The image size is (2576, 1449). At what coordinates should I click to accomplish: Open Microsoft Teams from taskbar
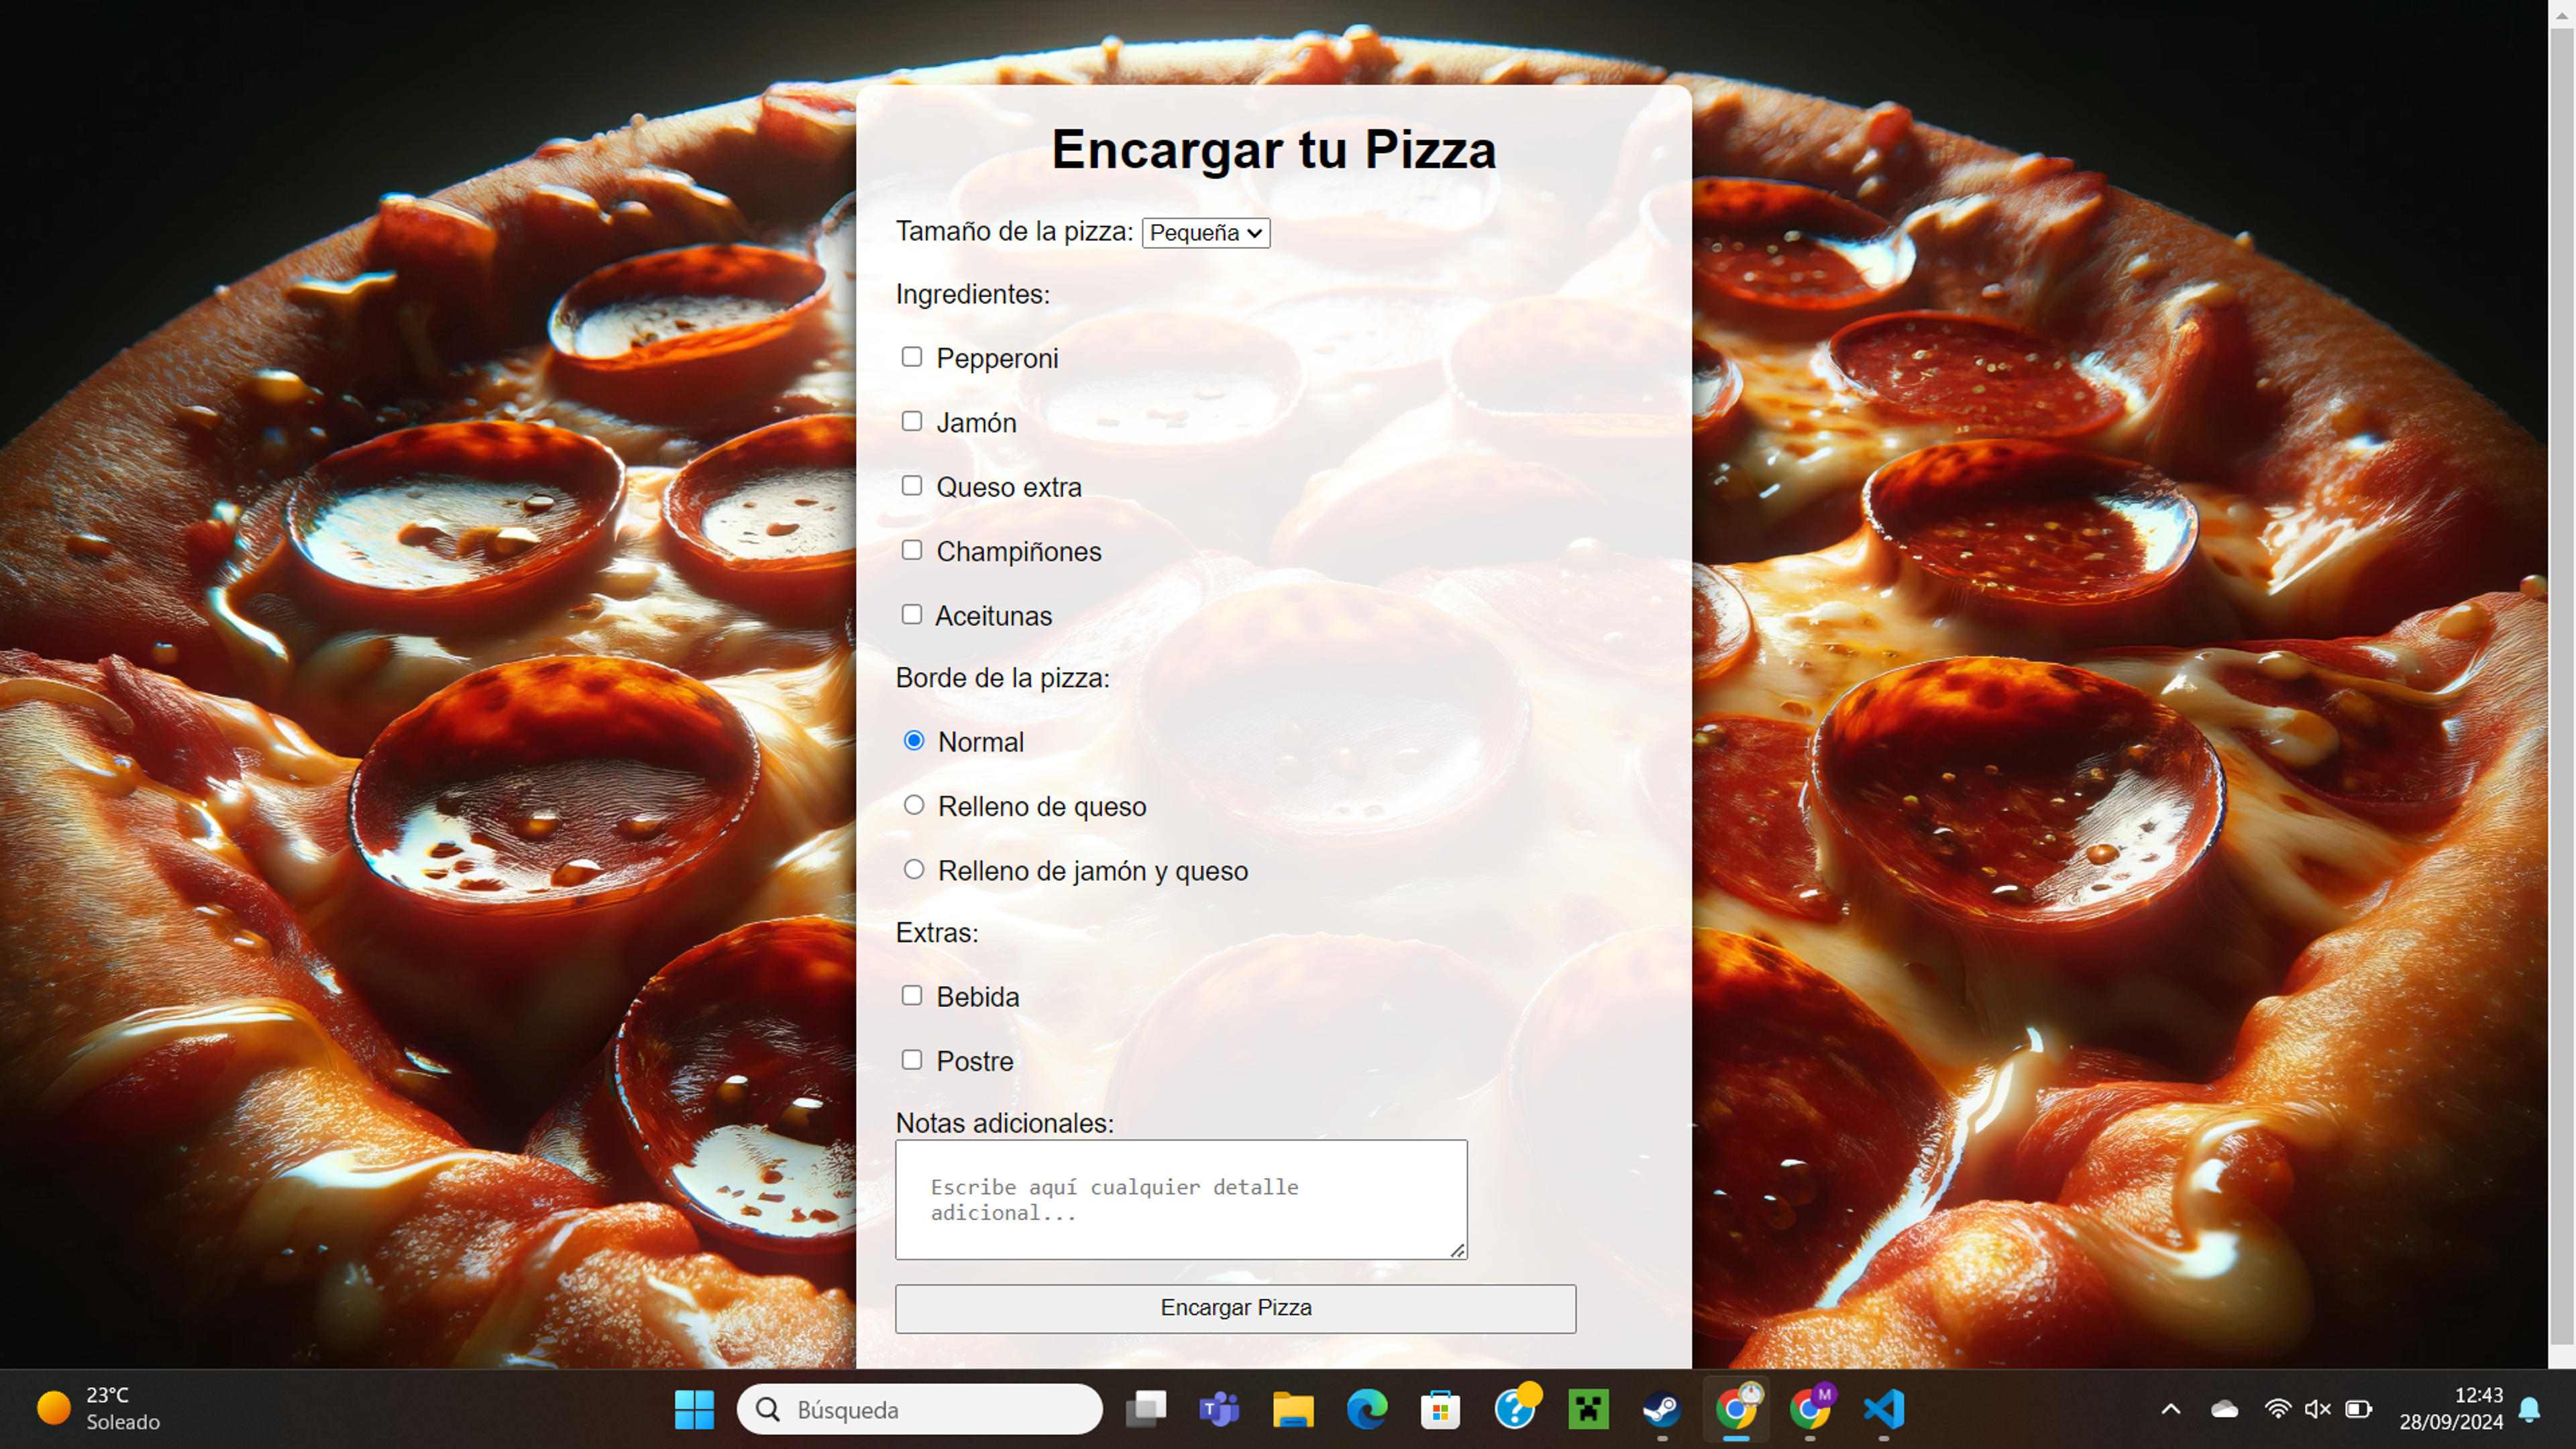coord(1219,1409)
